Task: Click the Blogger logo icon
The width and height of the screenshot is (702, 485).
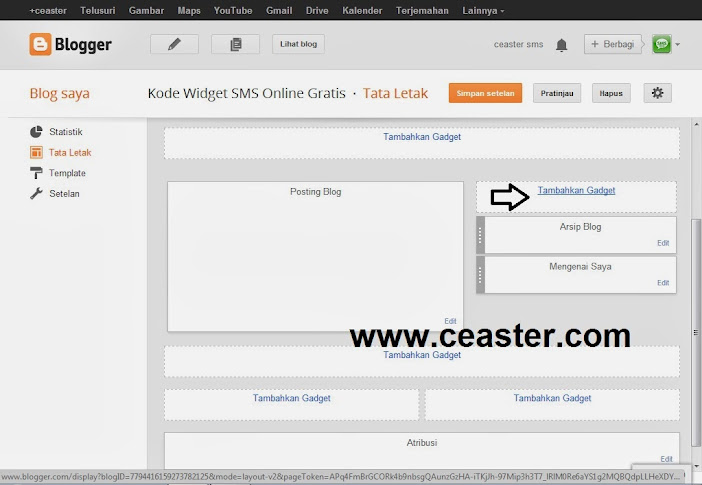Action: [40, 44]
